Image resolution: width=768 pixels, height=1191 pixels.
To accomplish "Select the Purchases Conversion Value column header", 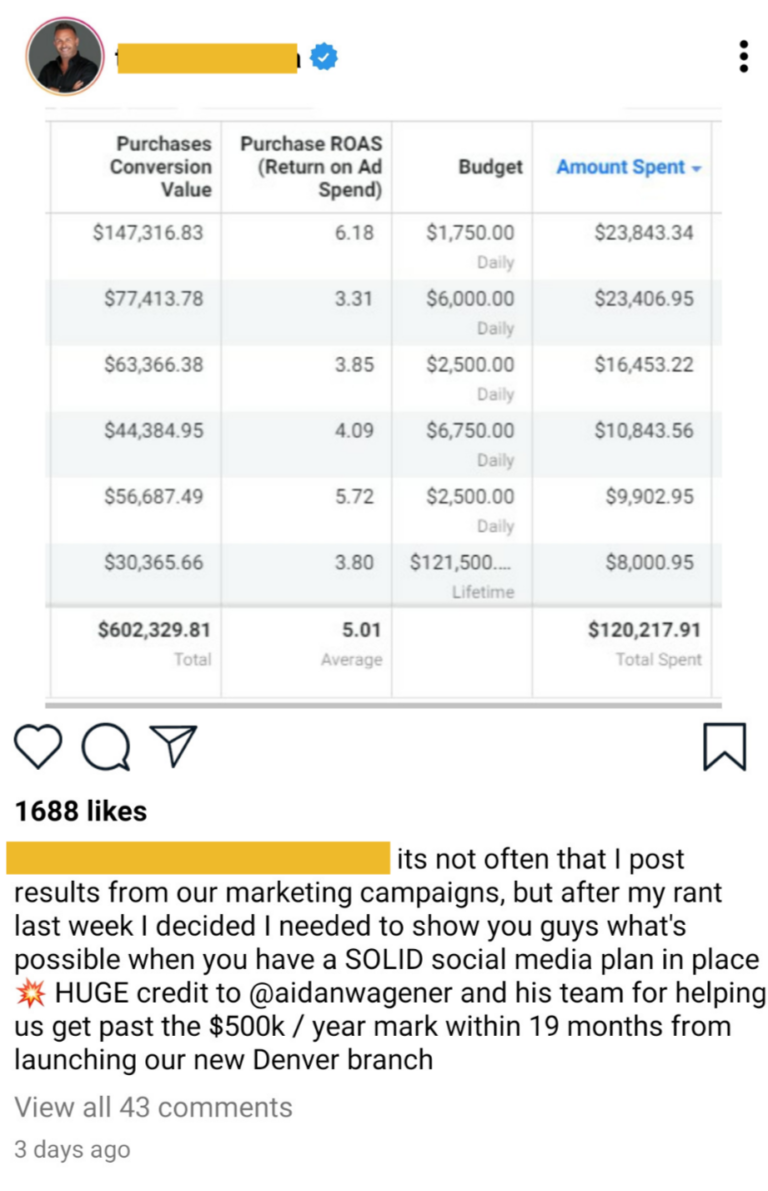I will point(161,166).
